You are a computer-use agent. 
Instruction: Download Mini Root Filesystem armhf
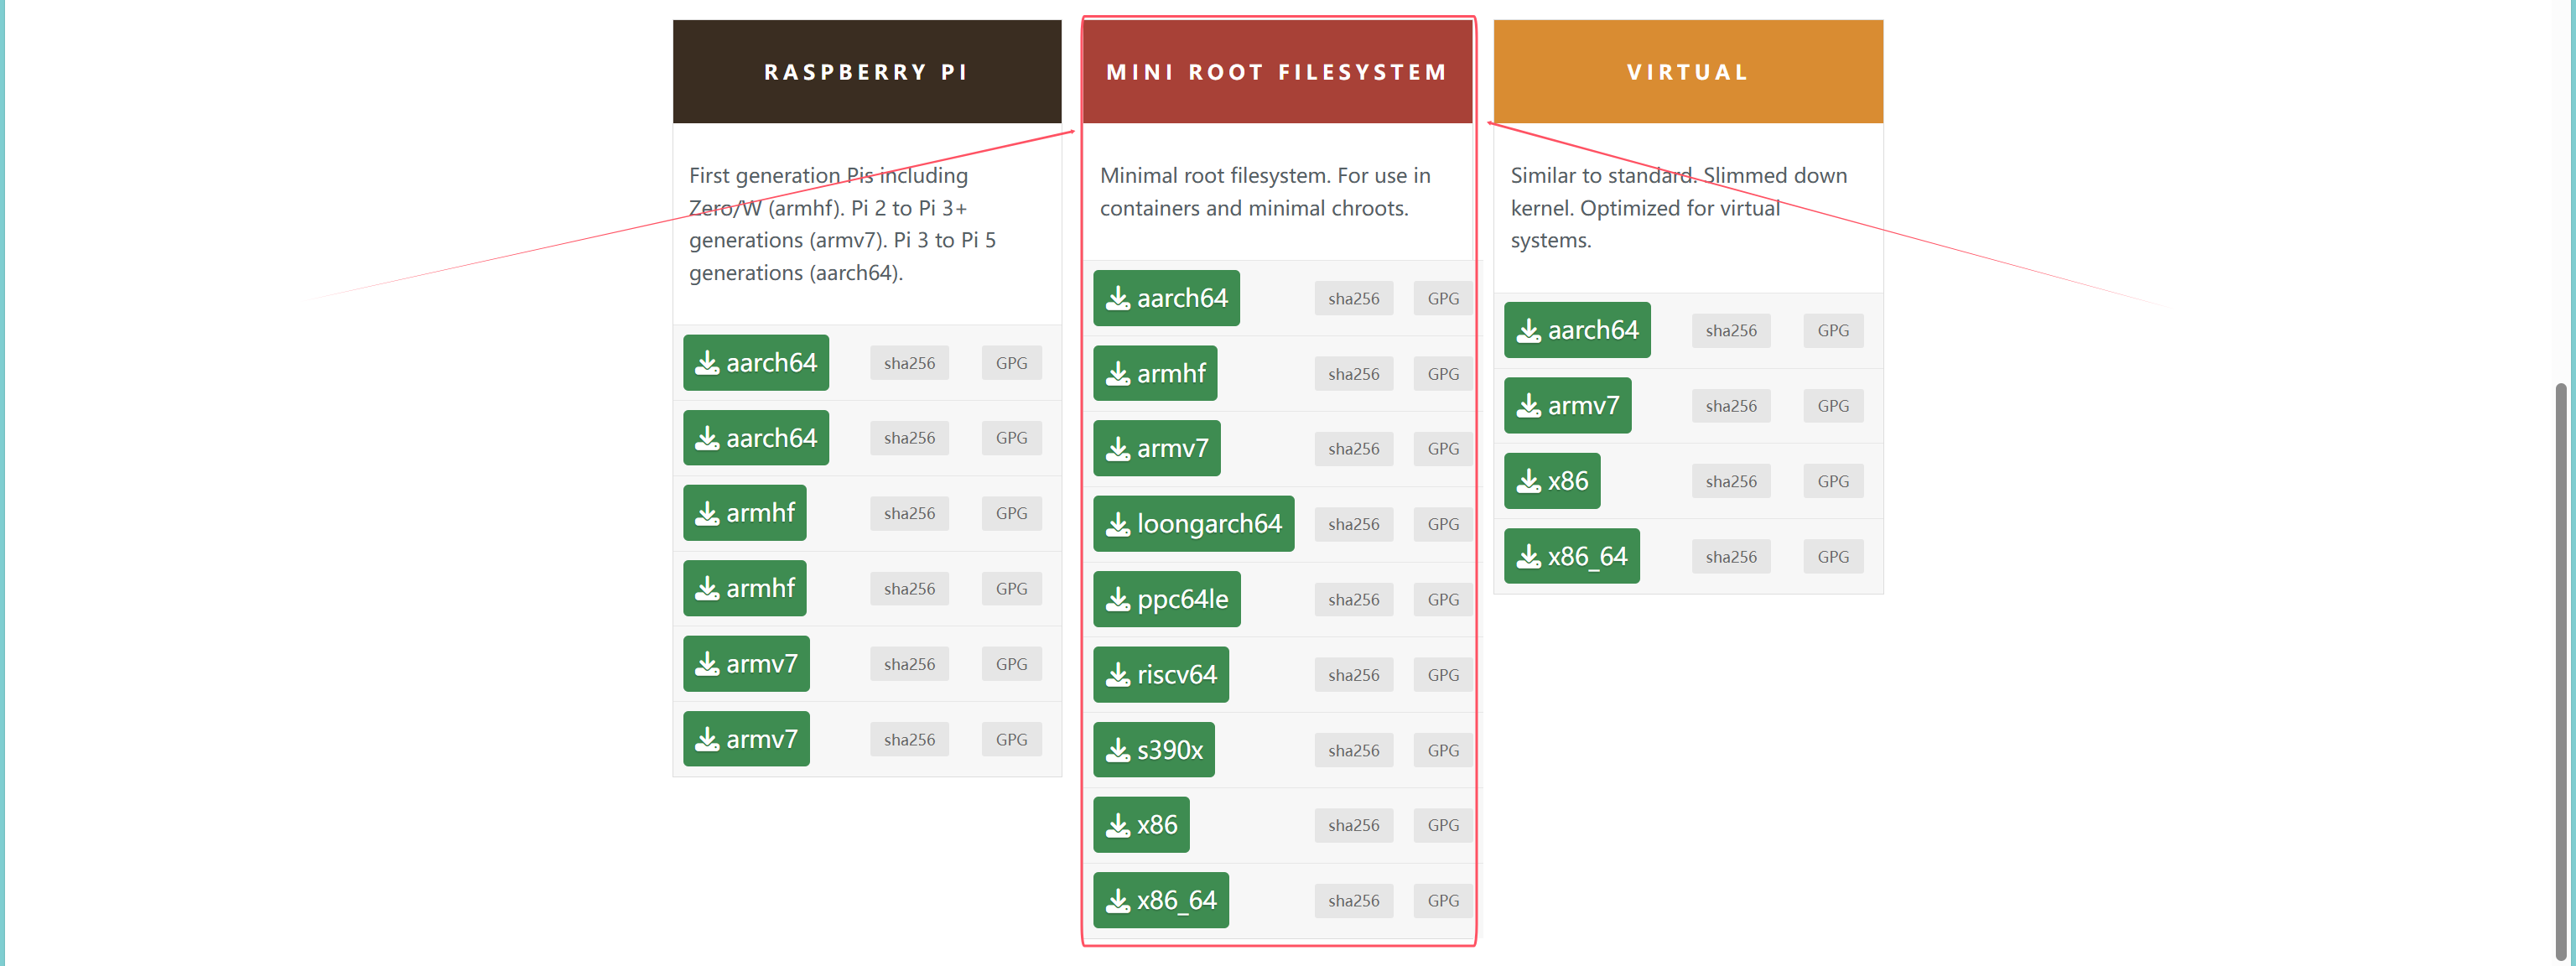click(x=1154, y=373)
